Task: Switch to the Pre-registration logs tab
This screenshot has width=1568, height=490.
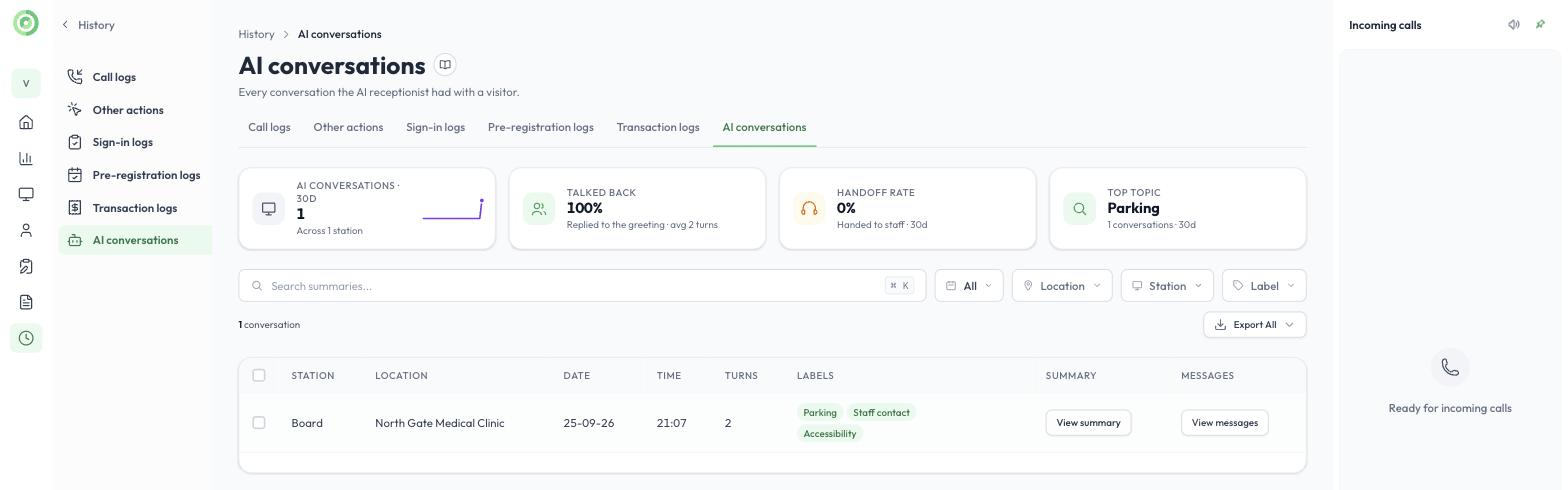Action: pyautogui.click(x=540, y=127)
